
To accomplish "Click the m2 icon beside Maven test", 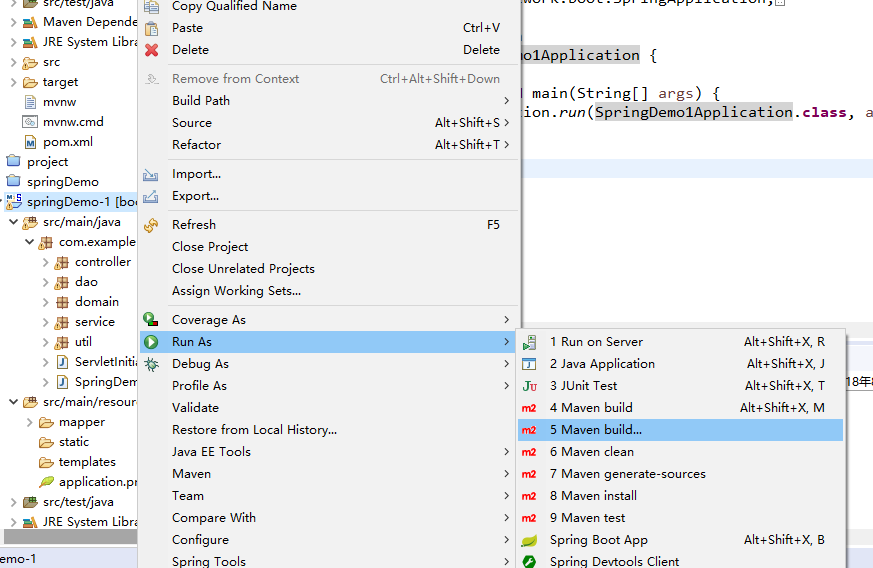I will (529, 518).
